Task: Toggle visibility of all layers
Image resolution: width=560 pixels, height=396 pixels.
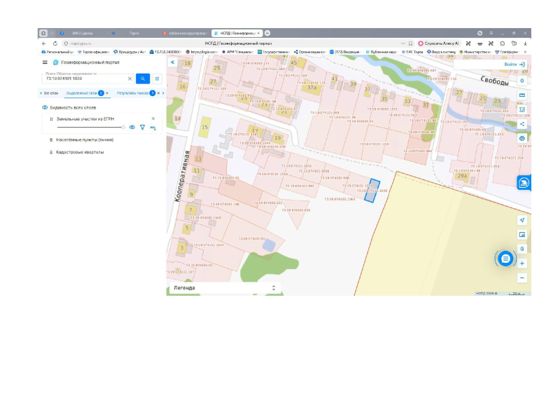Action: click(45, 107)
